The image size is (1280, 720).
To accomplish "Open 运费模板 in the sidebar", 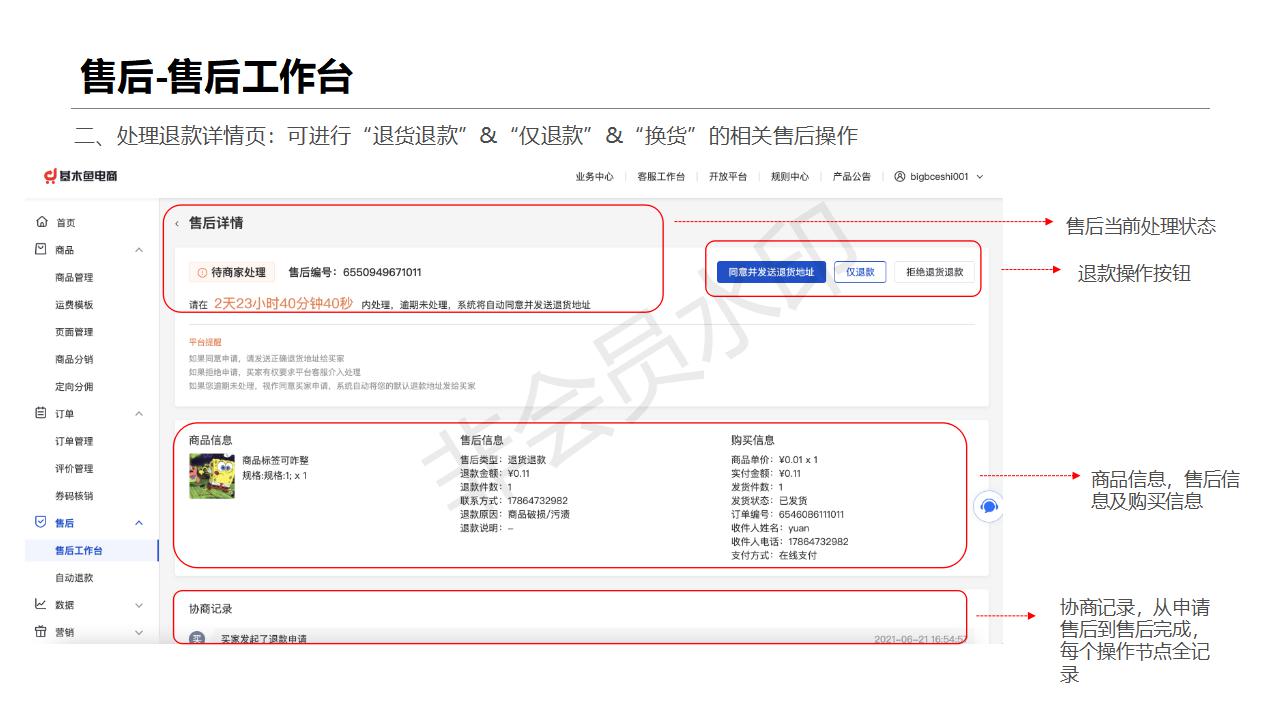I will point(74,305).
